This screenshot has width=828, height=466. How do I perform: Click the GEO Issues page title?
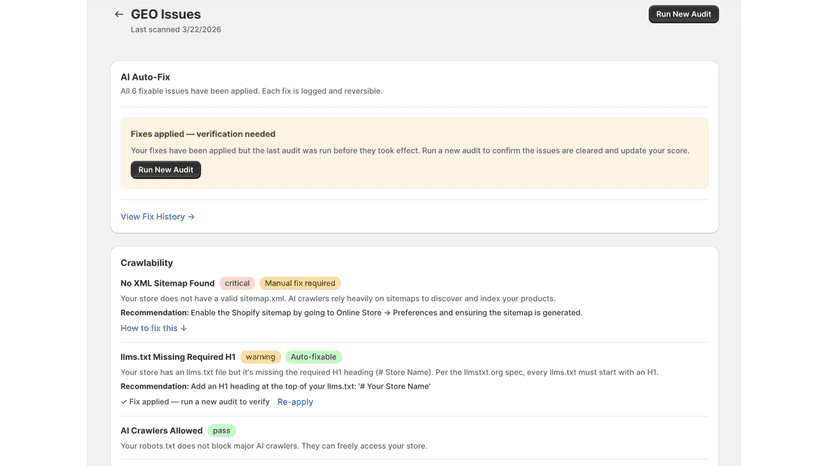pyautogui.click(x=166, y=14)
